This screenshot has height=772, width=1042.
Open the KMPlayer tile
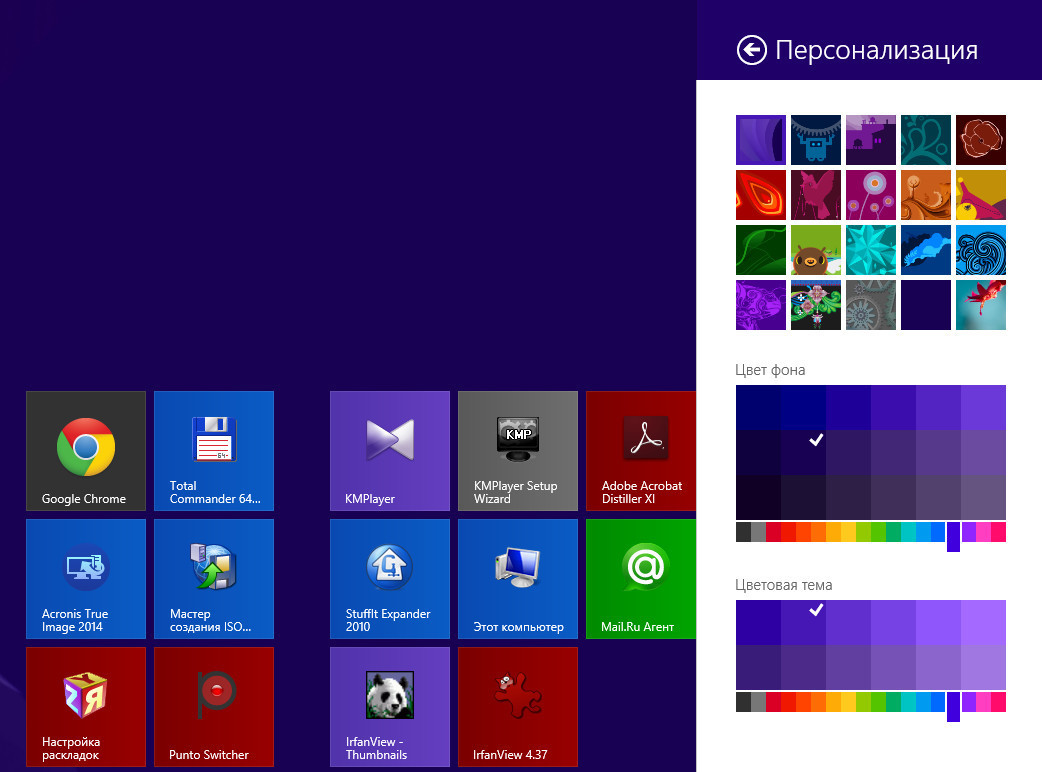[390, 450]
